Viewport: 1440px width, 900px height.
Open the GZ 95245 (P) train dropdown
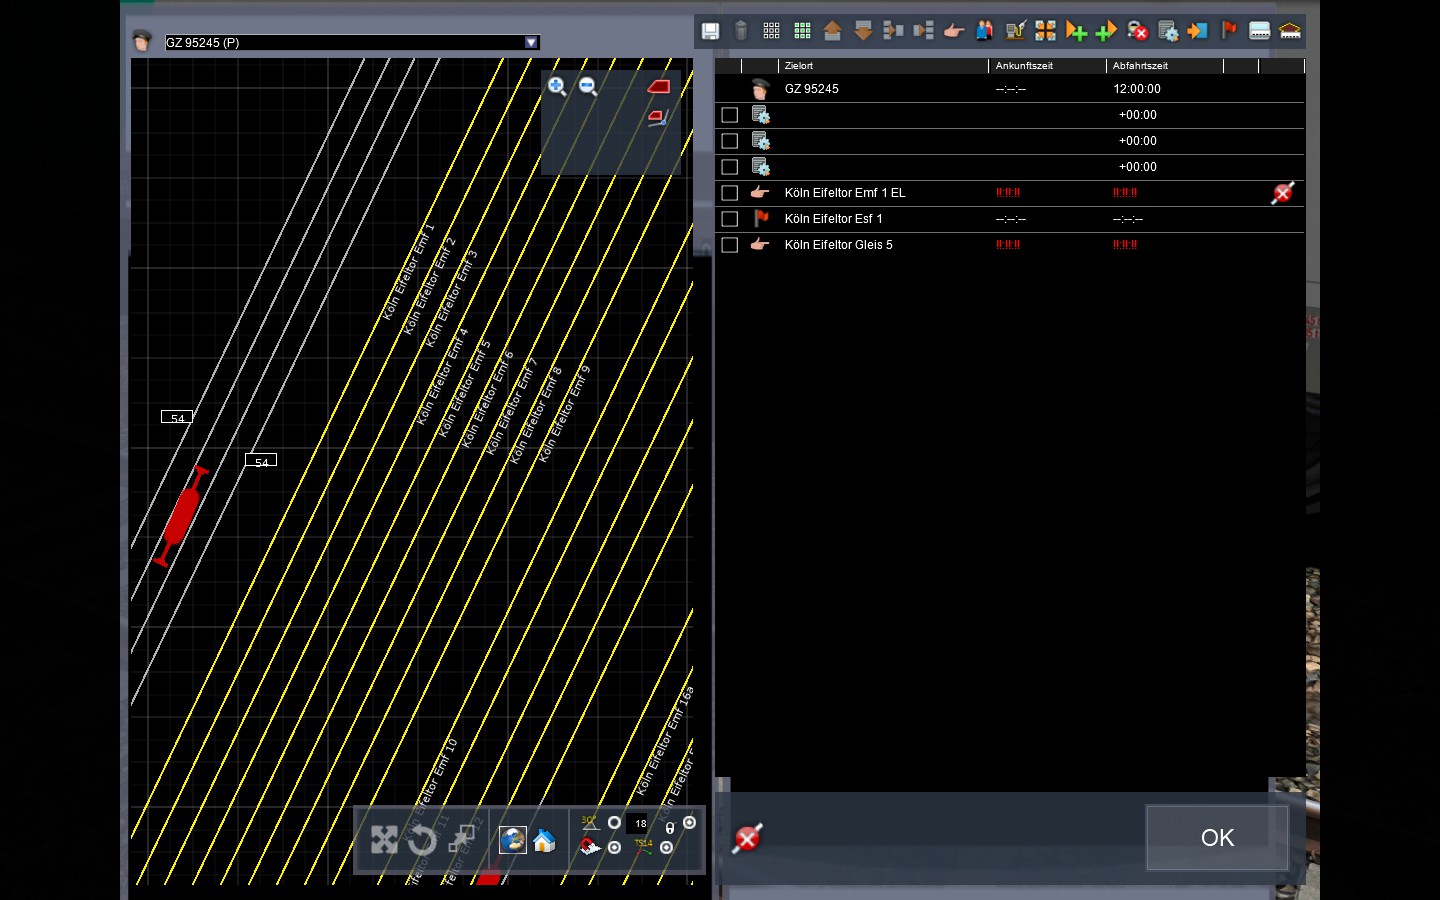(531, 42)
